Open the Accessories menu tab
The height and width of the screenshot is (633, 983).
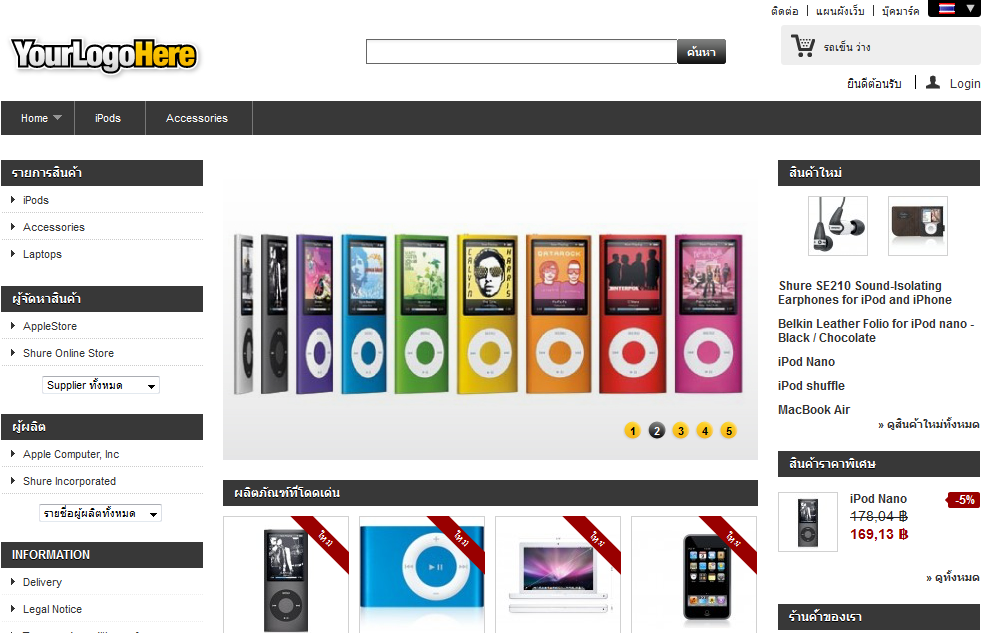click(197, 118)
